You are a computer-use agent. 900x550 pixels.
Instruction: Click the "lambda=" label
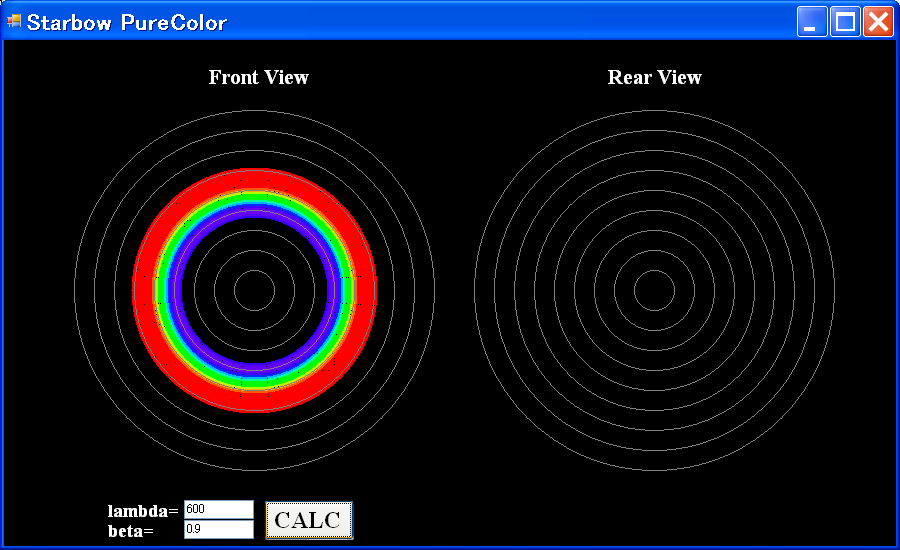click(143, 511)
